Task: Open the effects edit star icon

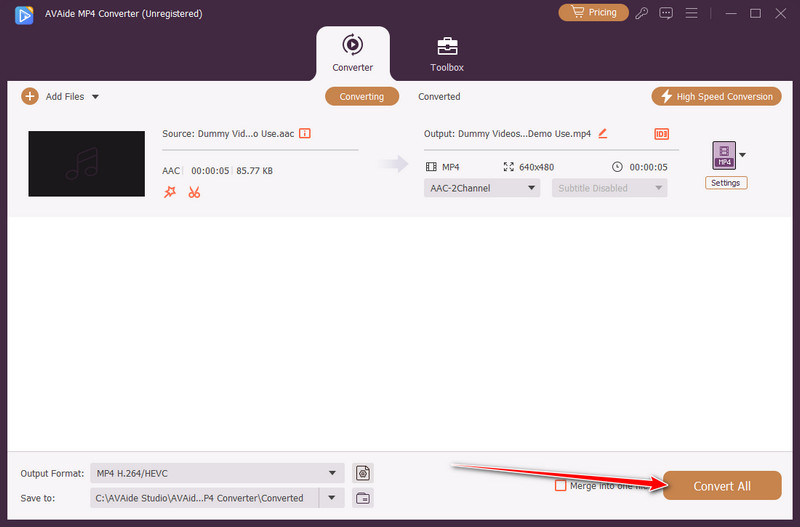Action: (170, 192)
